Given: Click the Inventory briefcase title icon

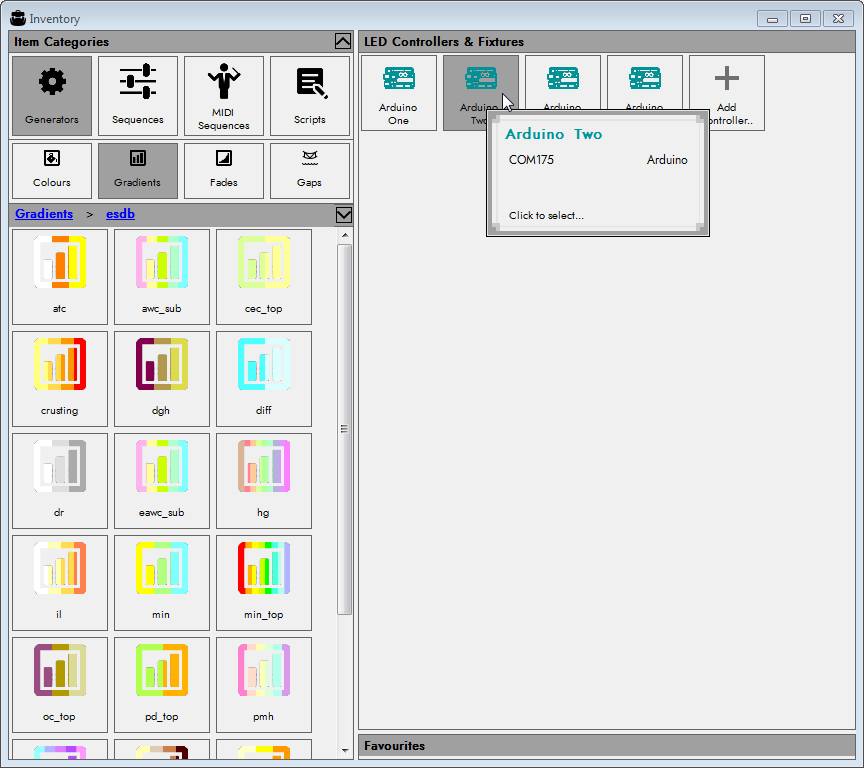Looking at the screenshot, I should [18, 18].
